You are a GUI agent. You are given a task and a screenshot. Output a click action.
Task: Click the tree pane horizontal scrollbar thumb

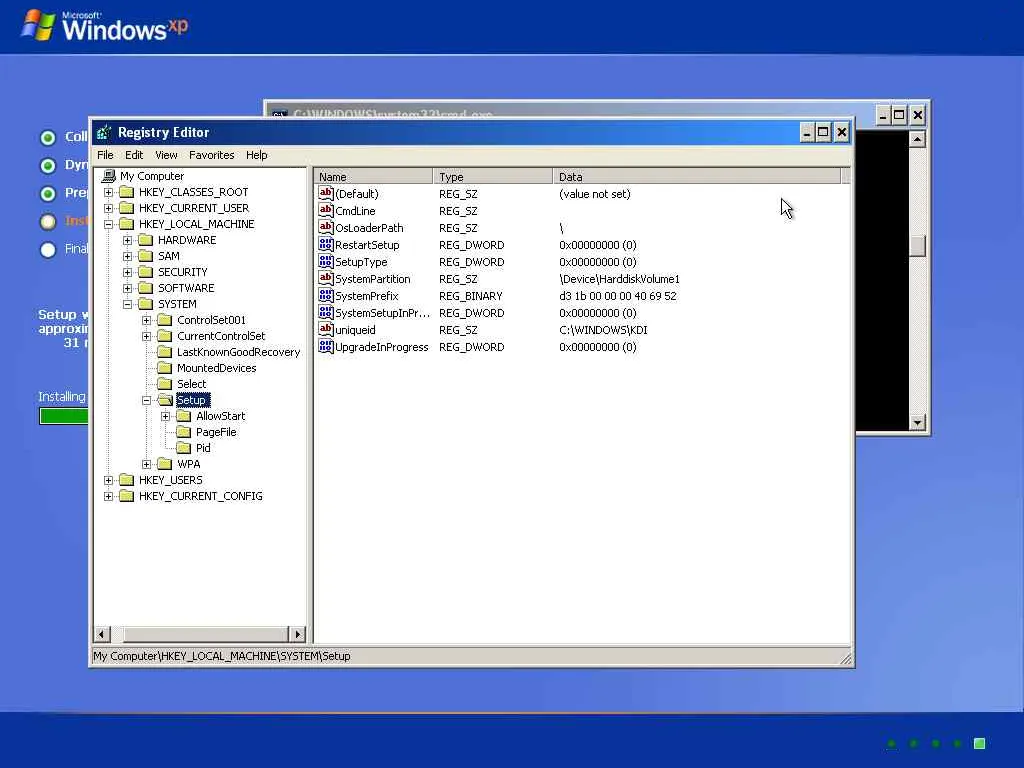pyautogui.click(x=205, y=634)
